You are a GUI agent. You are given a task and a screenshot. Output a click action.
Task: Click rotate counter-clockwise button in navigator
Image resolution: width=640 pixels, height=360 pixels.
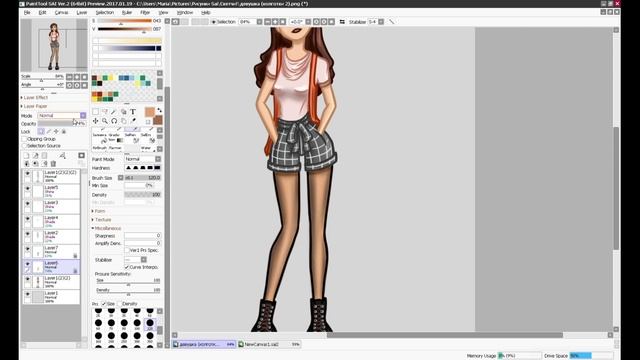[69, 85]
